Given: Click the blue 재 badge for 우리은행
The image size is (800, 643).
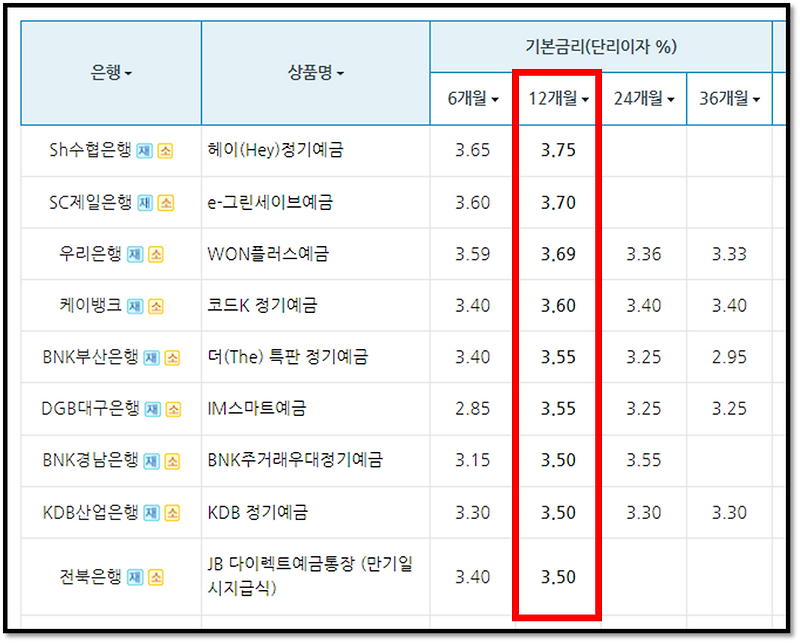Looking at the screenshot, I should pos(135,254).
